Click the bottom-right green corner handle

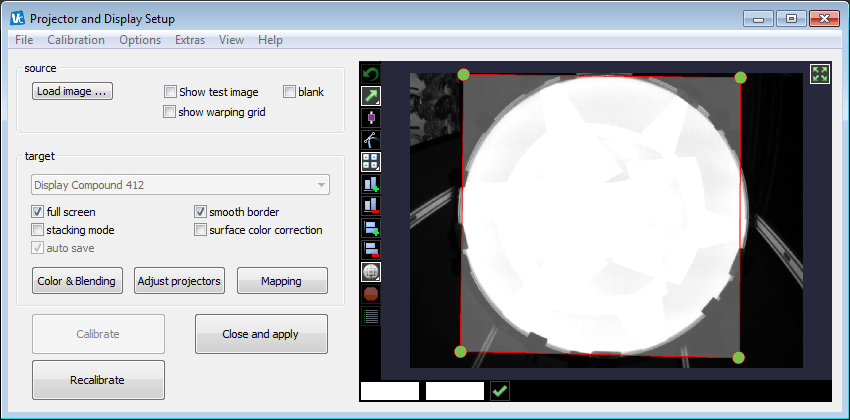point(738,358)
